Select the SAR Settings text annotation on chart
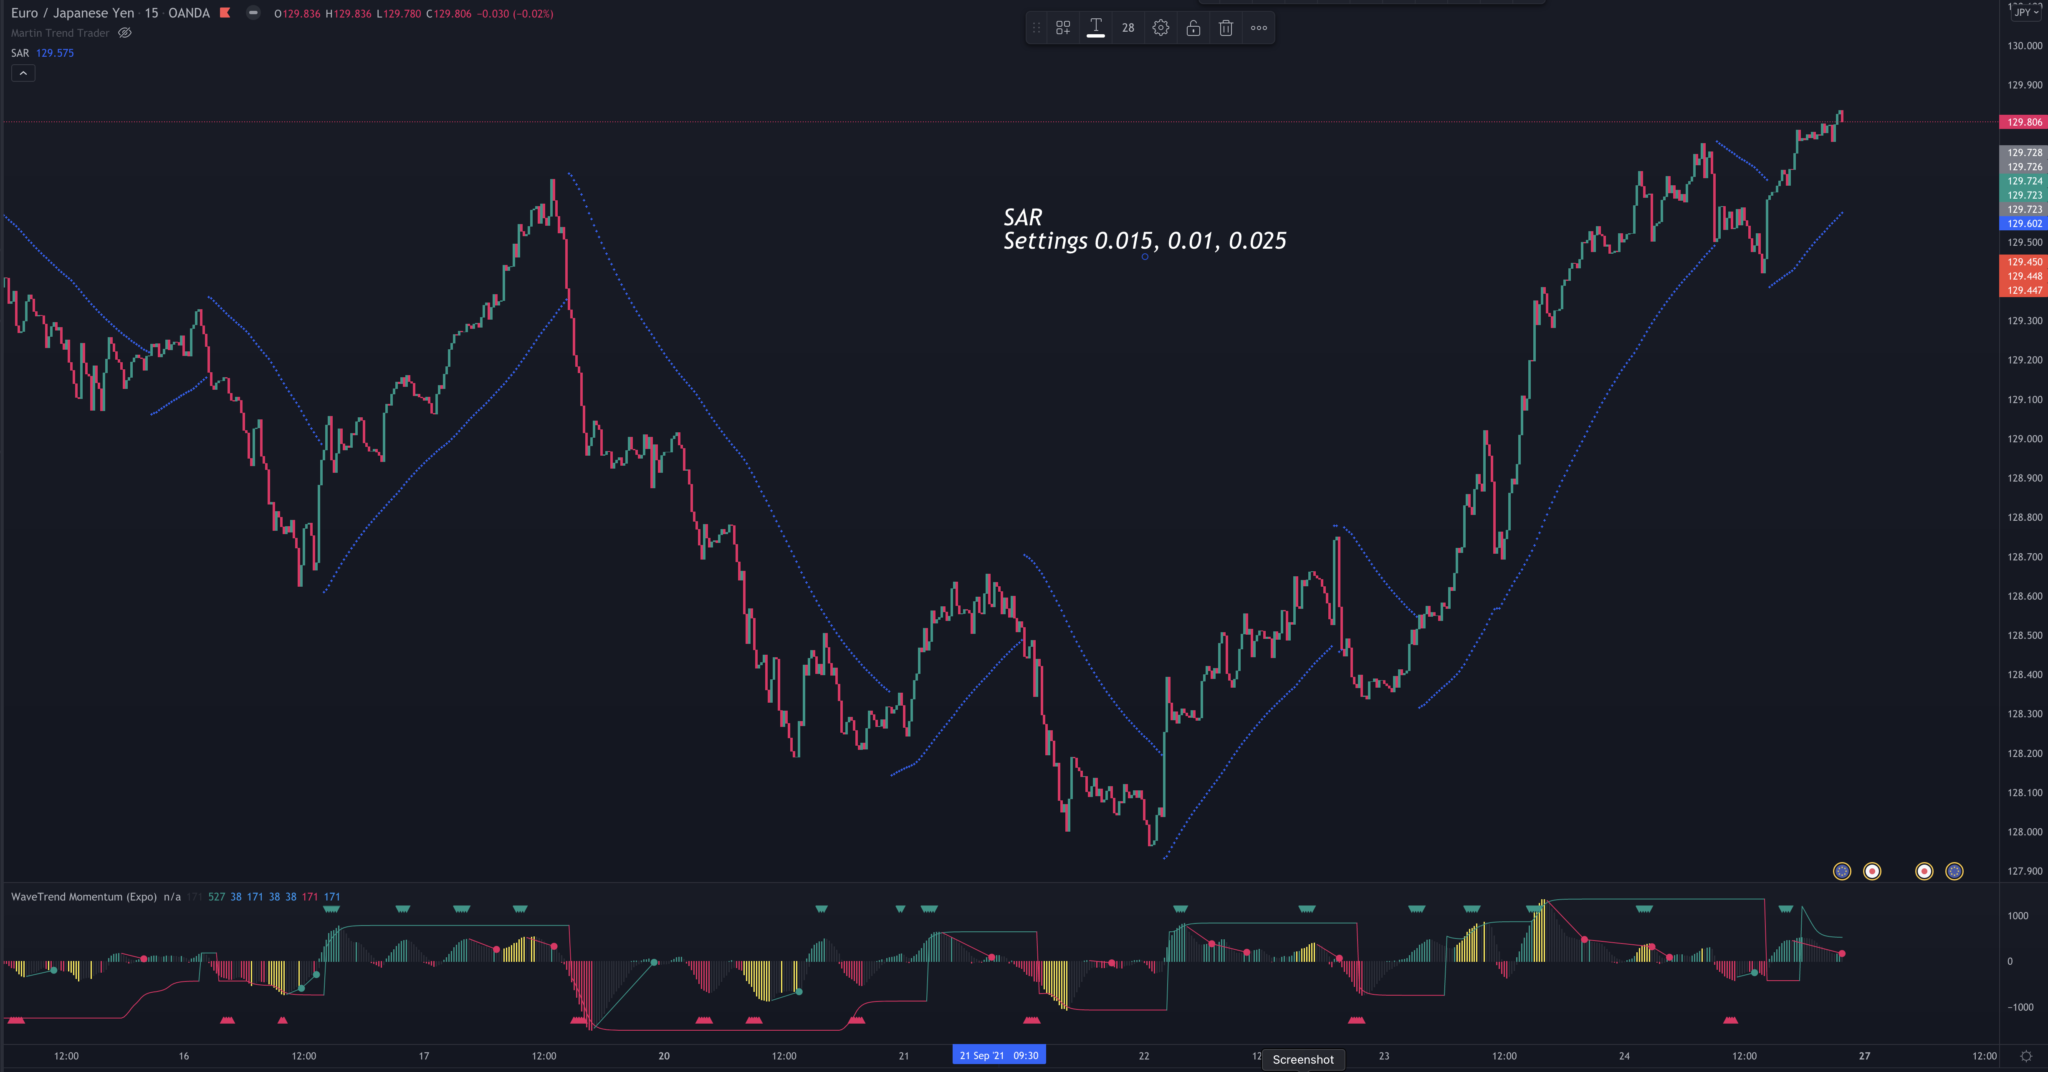This screenshot has width=2048, height=1072. (1144, 229)
